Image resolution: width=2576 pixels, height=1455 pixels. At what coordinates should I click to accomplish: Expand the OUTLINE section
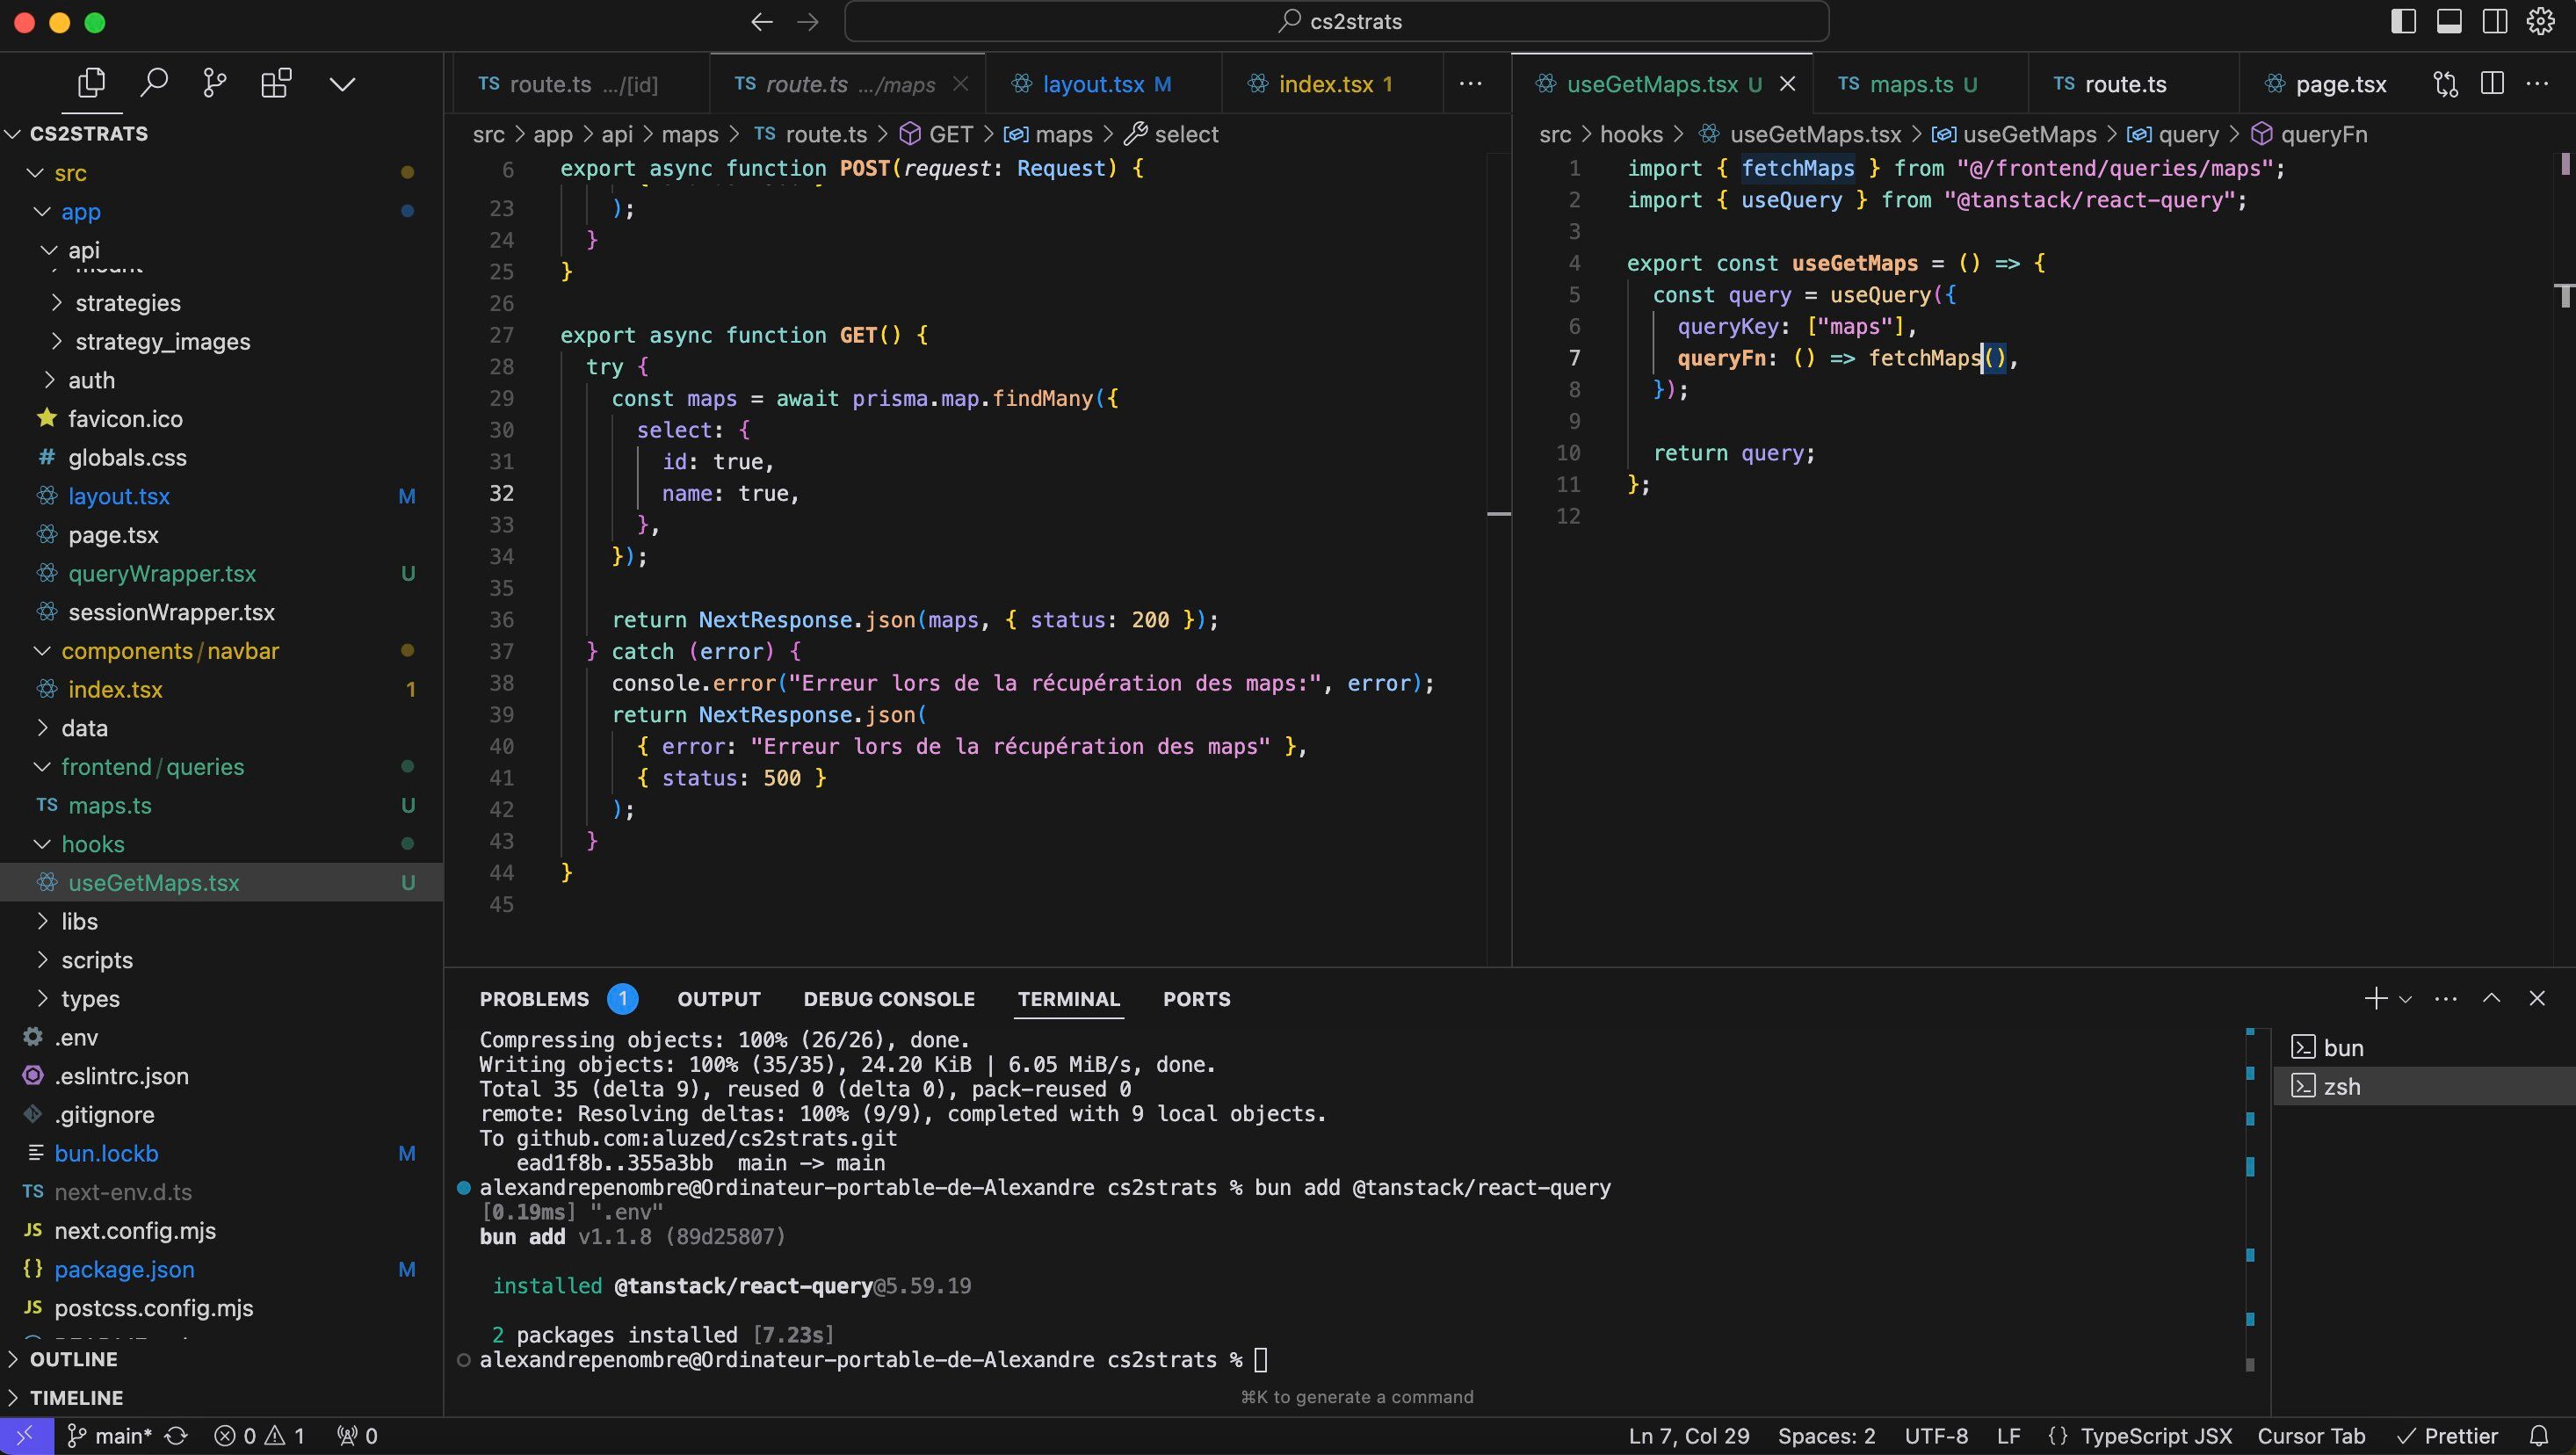pyautogui.click(x=73, y=1359)
